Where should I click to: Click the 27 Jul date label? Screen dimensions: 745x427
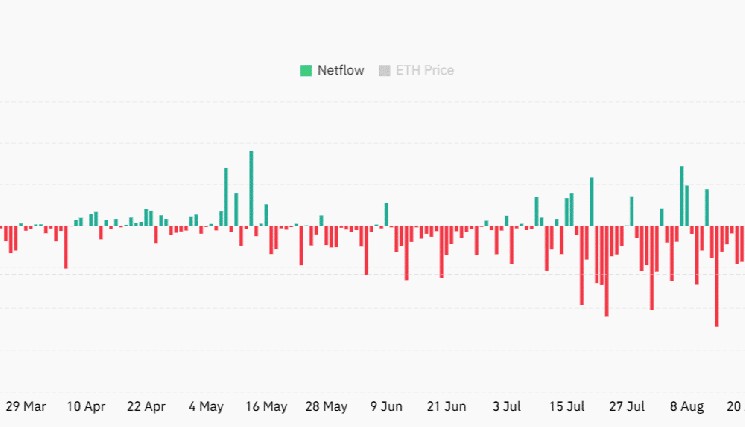click(x=627, y=407)
